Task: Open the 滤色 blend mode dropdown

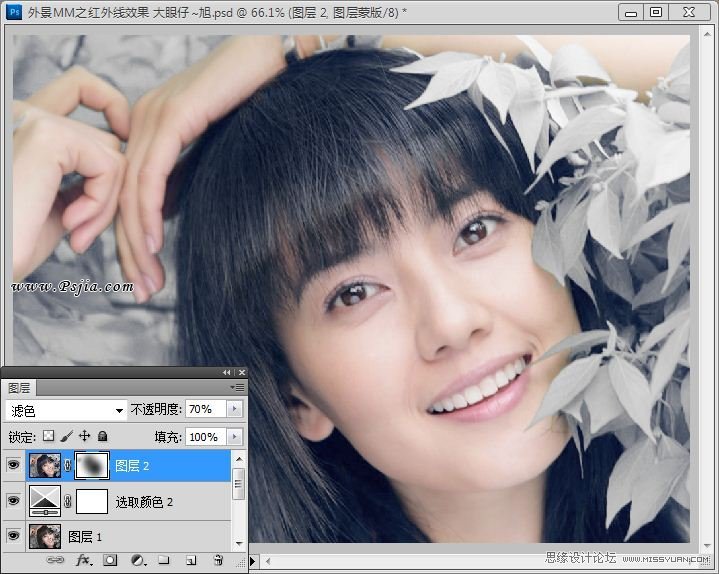Action: (65, 410)
